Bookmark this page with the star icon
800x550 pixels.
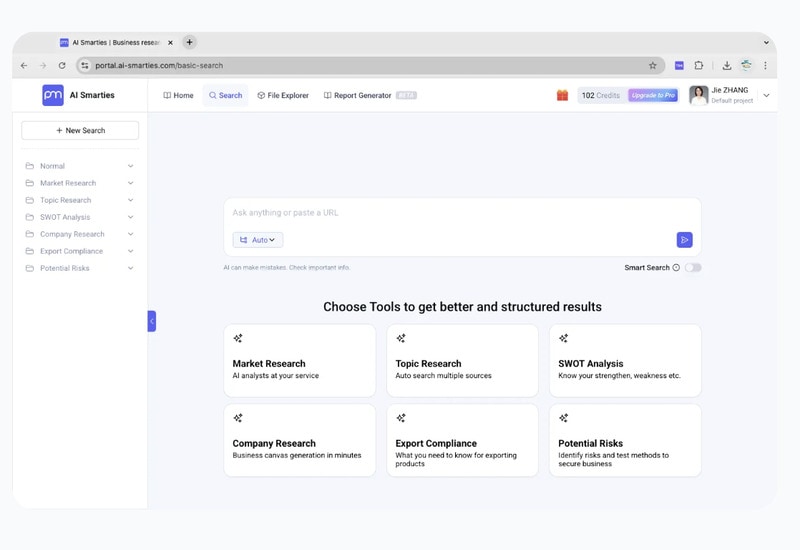[x=653, y=66]
